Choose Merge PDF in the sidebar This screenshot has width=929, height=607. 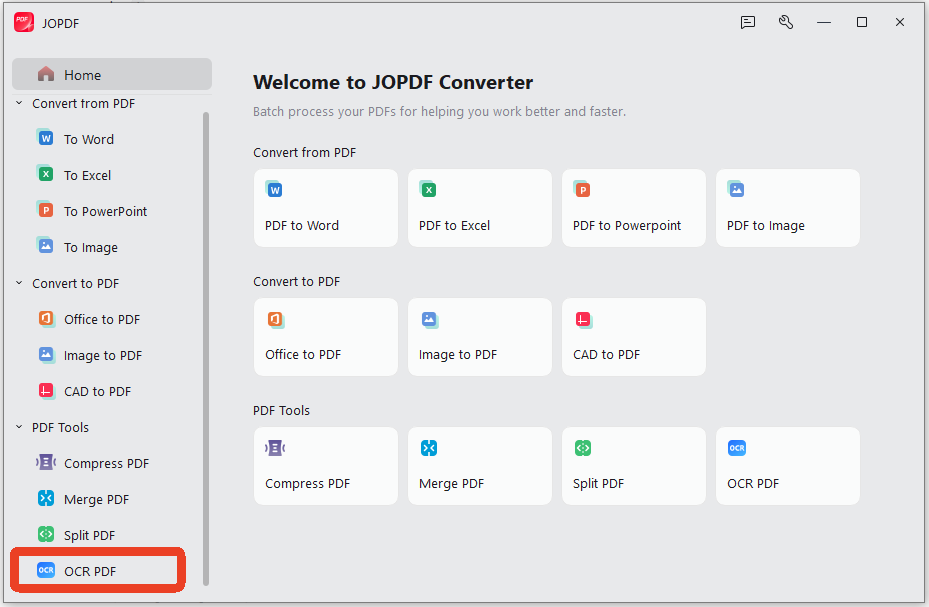[96, 500]
